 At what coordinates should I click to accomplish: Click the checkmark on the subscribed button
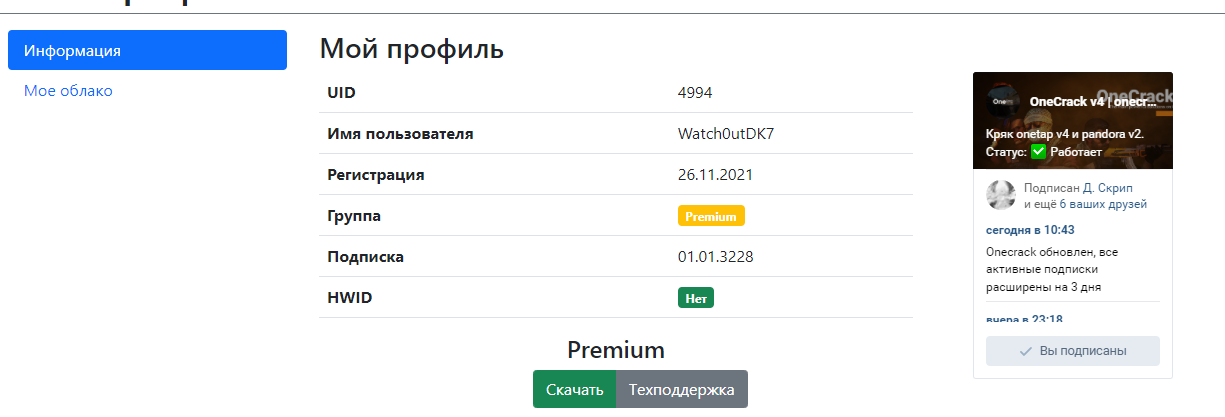tap(1025, 351)
